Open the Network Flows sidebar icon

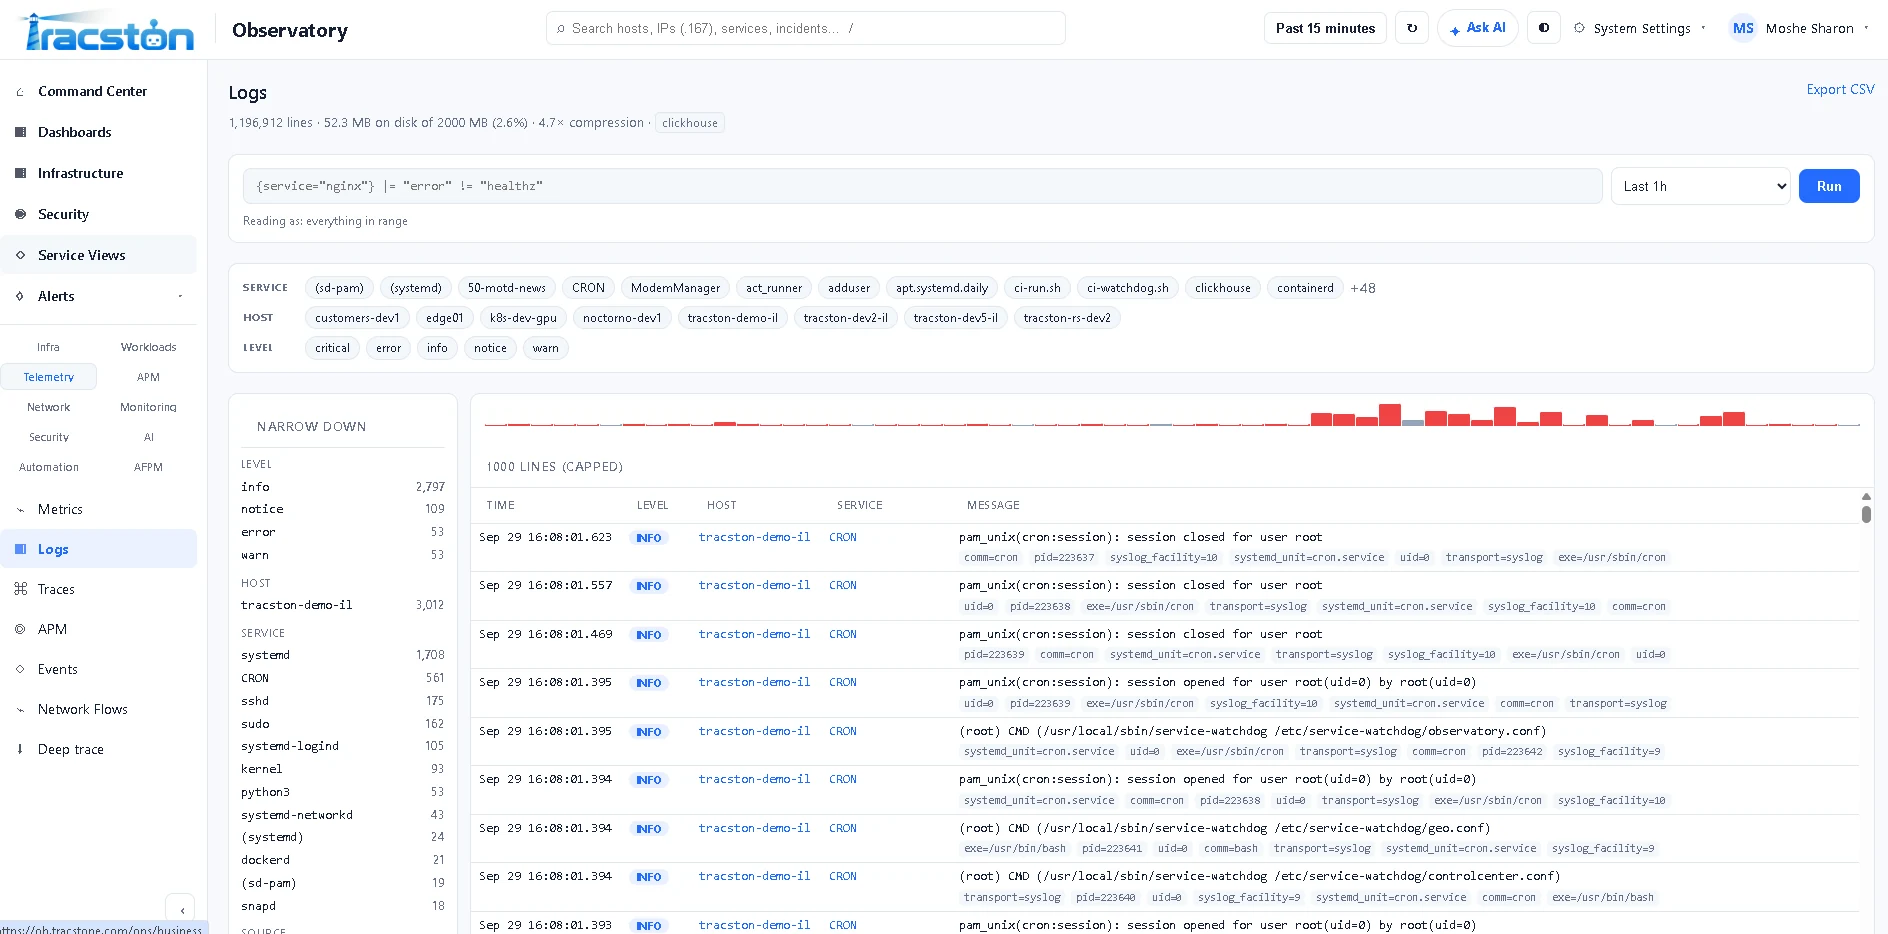pyautogui.click(x=20, y=709)
